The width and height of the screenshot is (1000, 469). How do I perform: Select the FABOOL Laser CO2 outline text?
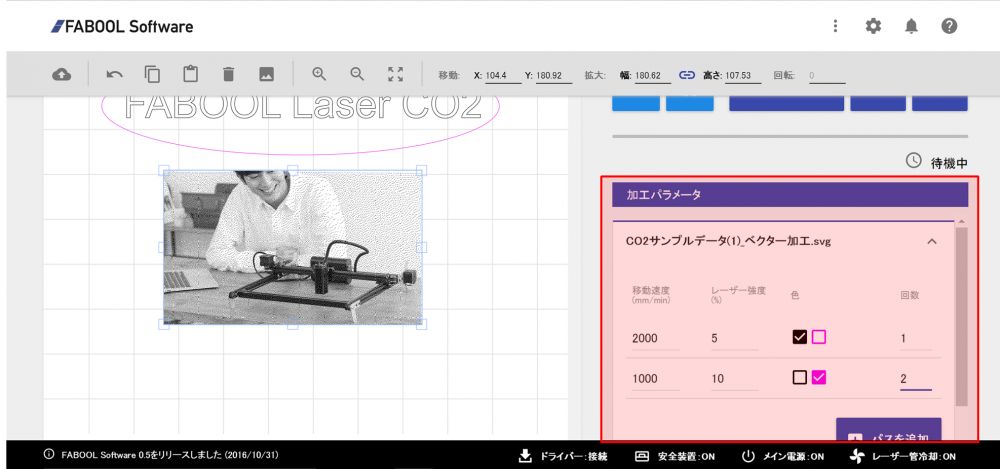pos(303,107)
